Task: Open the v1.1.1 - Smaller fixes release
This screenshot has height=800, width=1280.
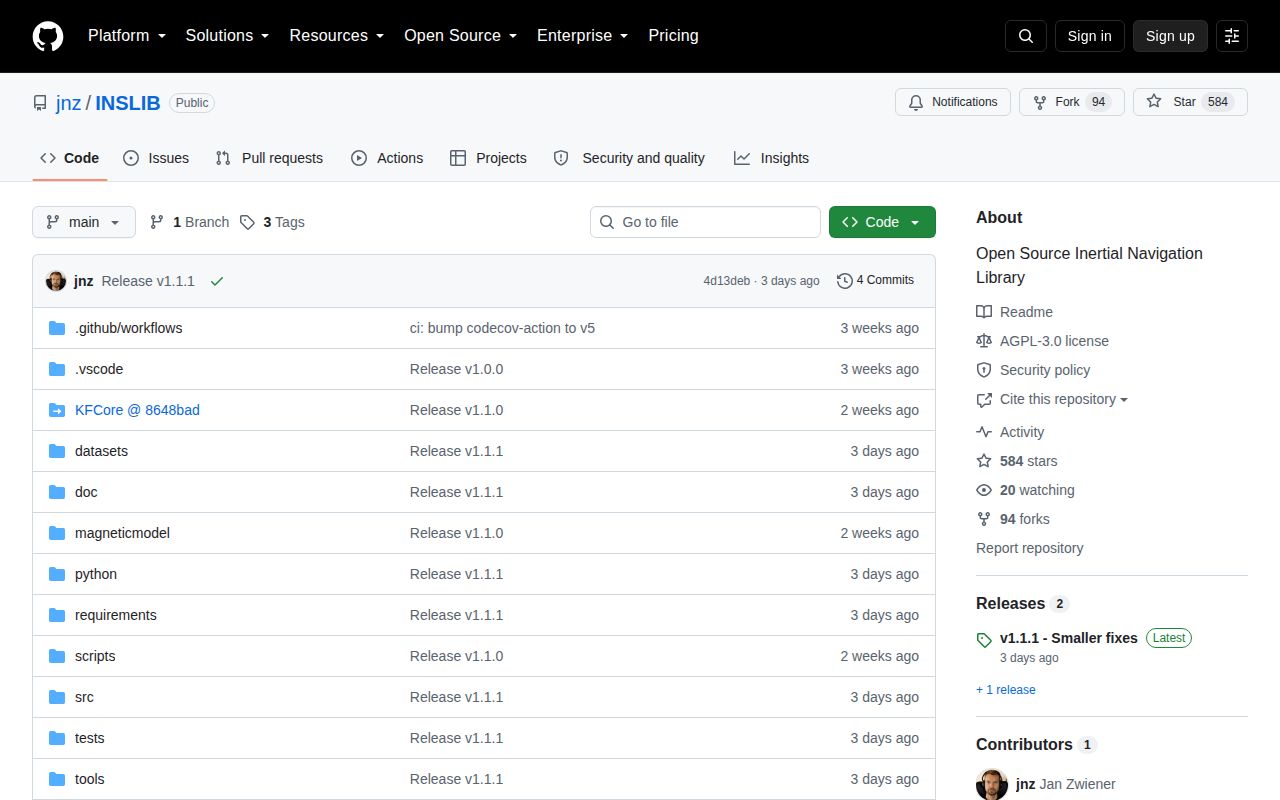Action: 1069,638
